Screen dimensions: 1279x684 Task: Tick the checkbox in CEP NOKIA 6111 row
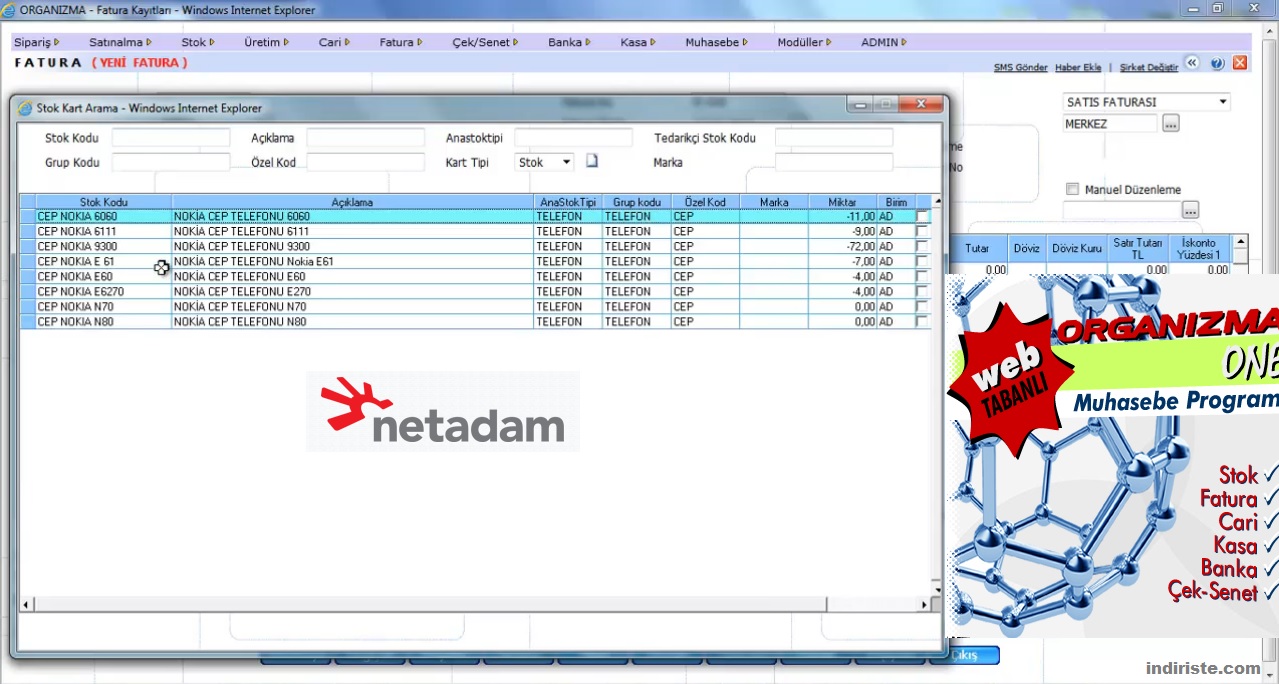(x=922, y=231)
